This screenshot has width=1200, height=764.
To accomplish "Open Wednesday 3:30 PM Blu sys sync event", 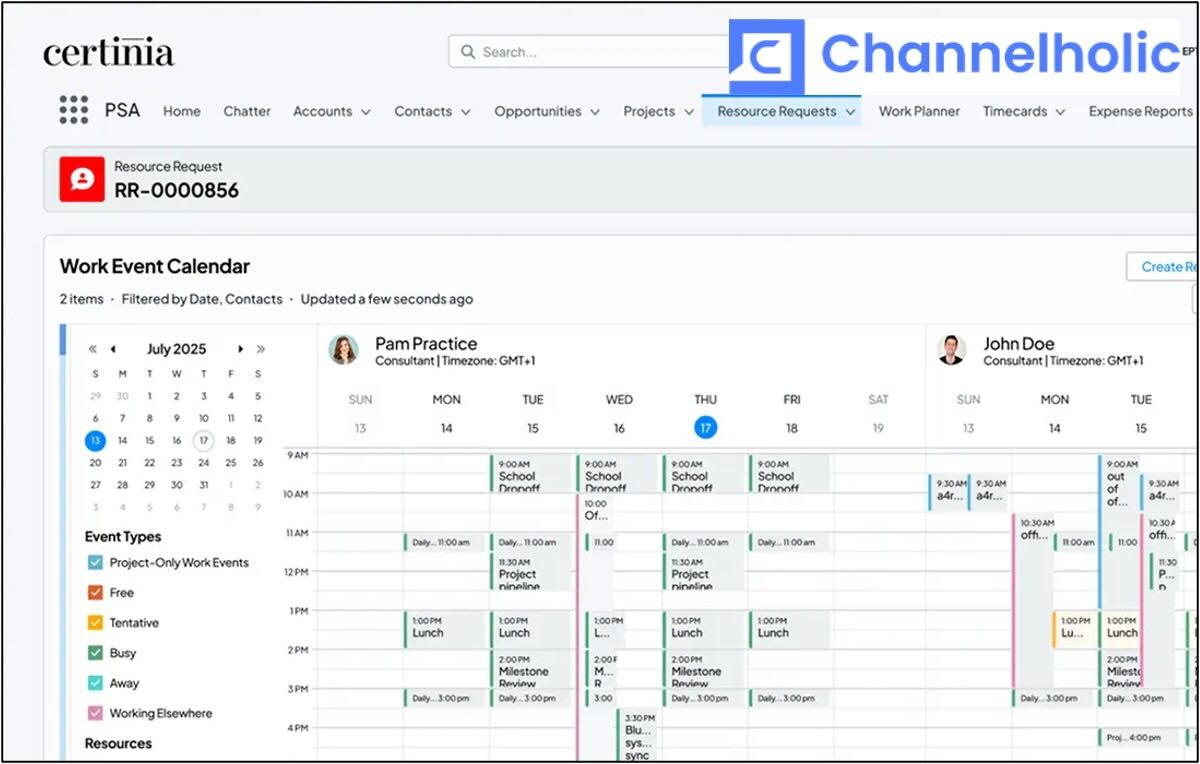I will tap(637, 736).
